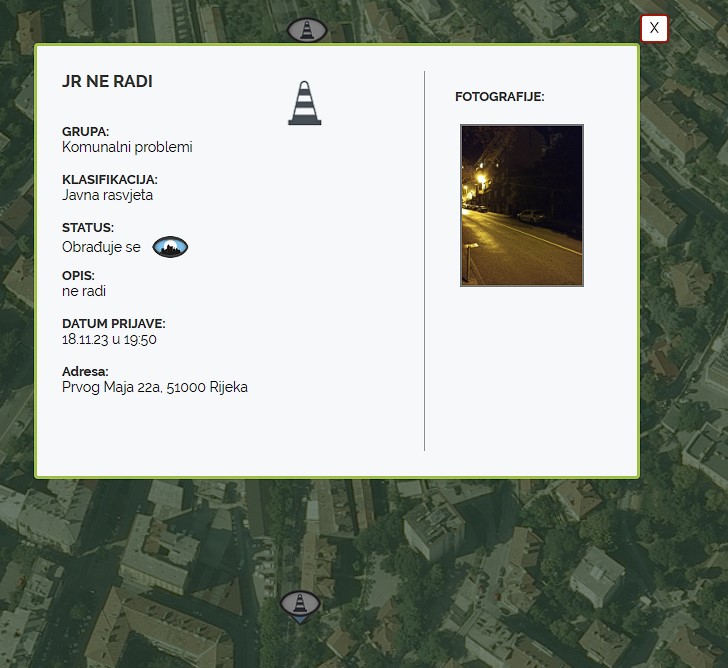Click the "JR NE RADI" report title
This screenshot has height=668, width=728.
coord(107,82)
